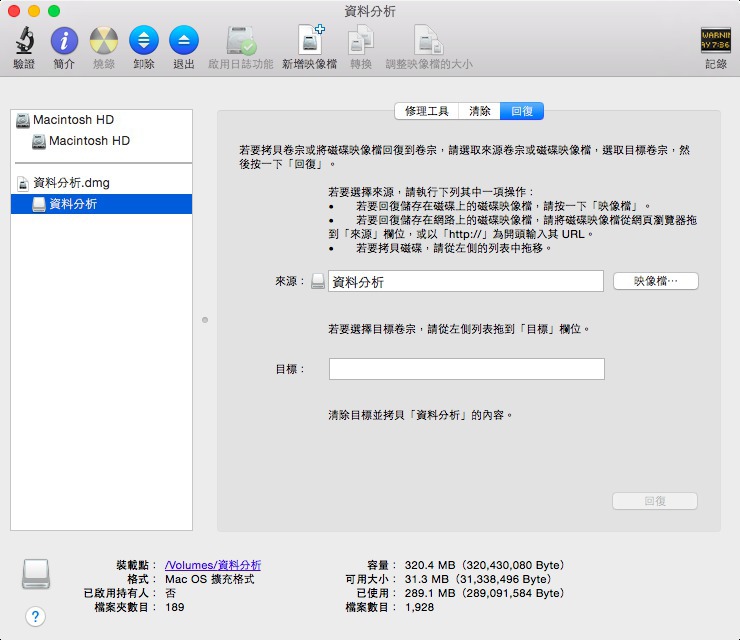Click the 轉換 convert image icon
This screenshot has height=640, width=740.
tap(361, 40)
